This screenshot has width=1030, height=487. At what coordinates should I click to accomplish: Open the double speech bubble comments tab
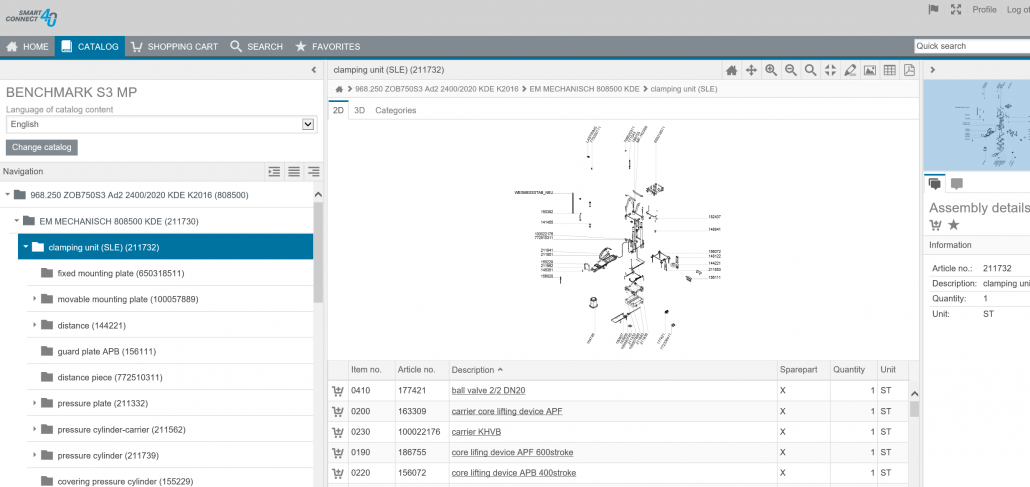(934, 184)
